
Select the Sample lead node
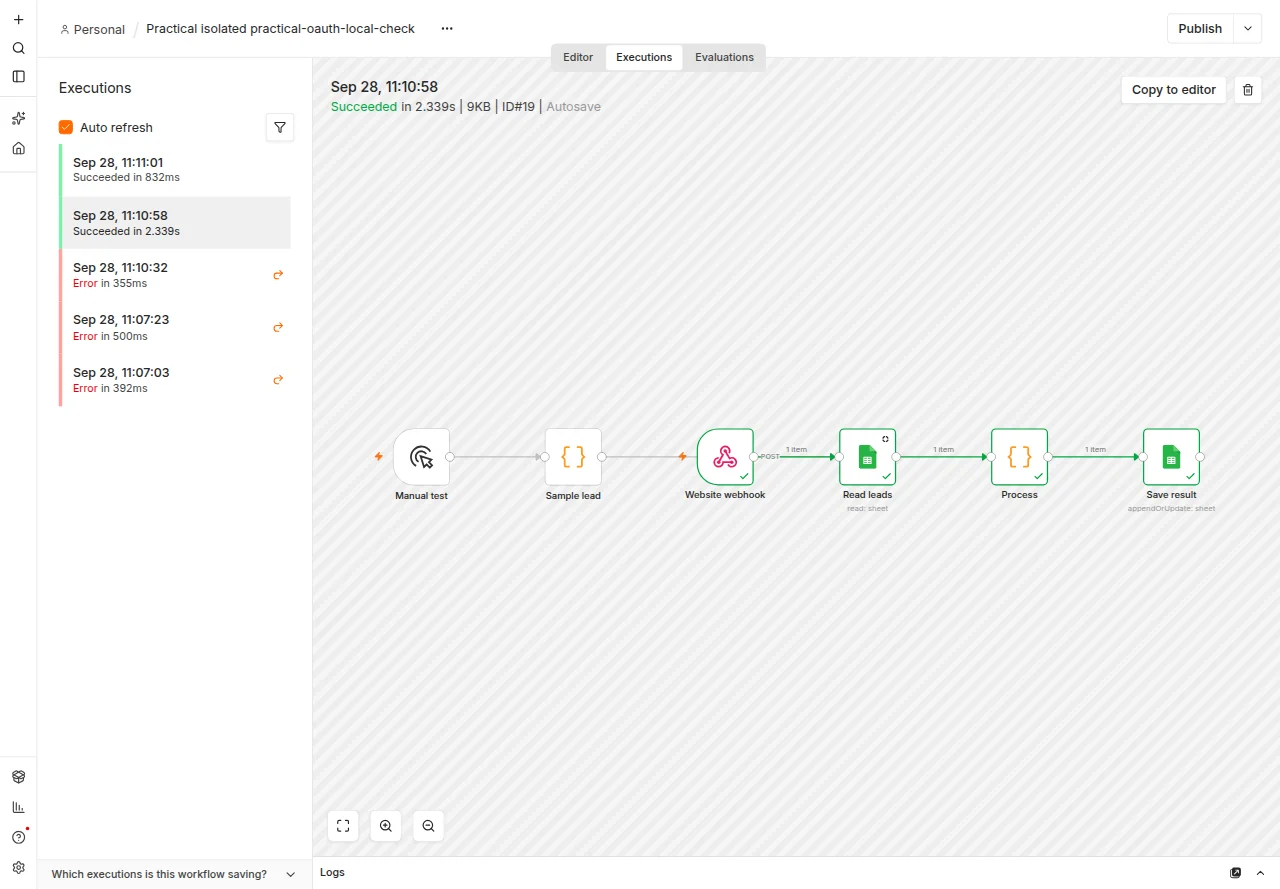coord(573,457)
